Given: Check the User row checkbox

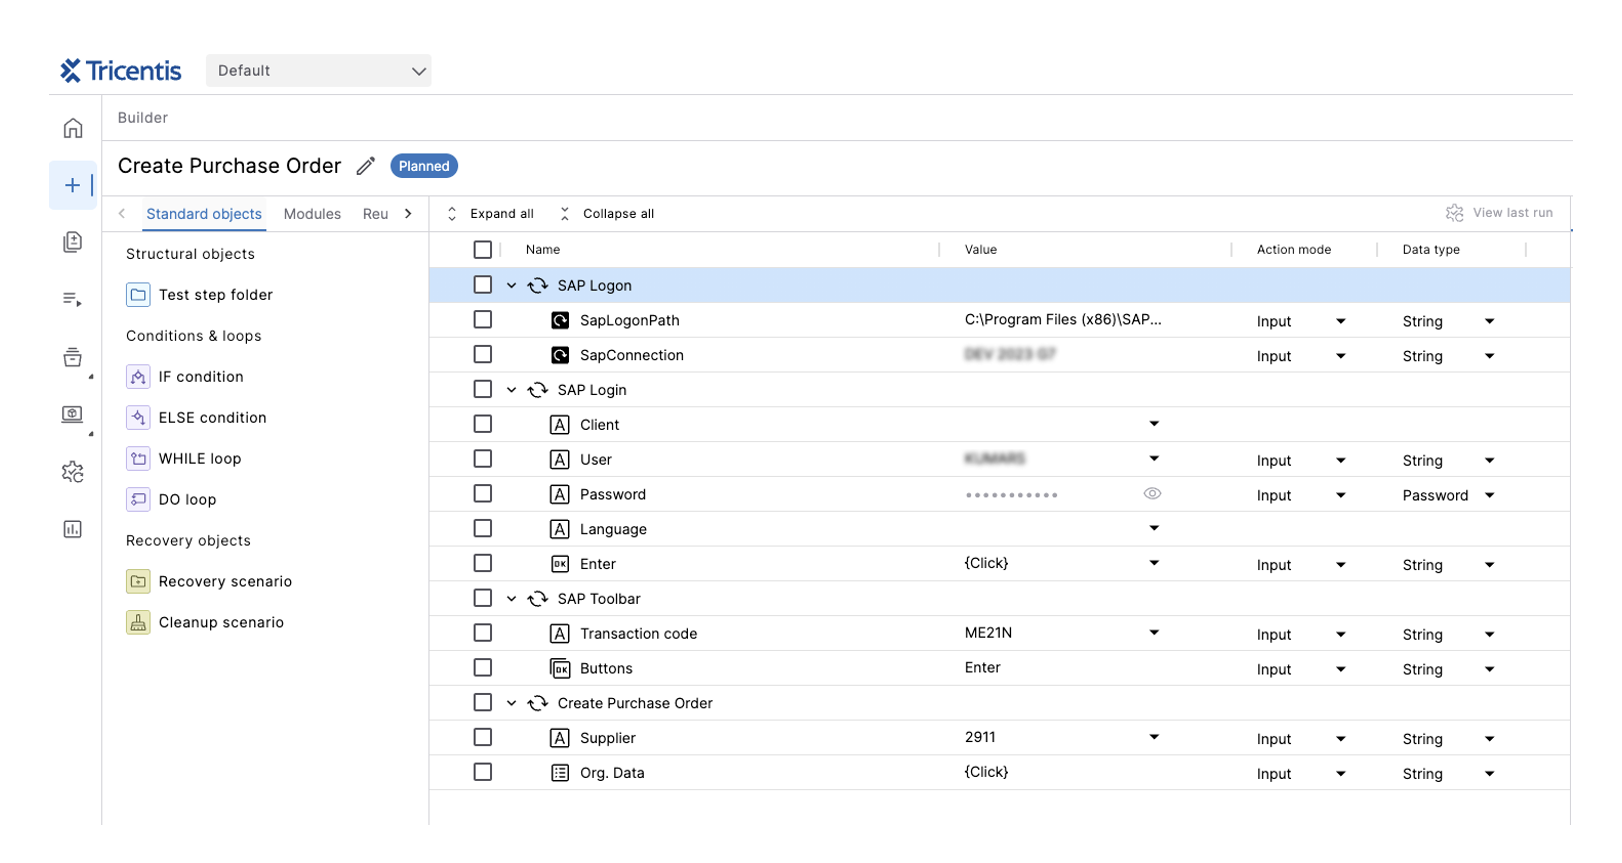Looking at the screenshot, I should [x=483, y=459].
